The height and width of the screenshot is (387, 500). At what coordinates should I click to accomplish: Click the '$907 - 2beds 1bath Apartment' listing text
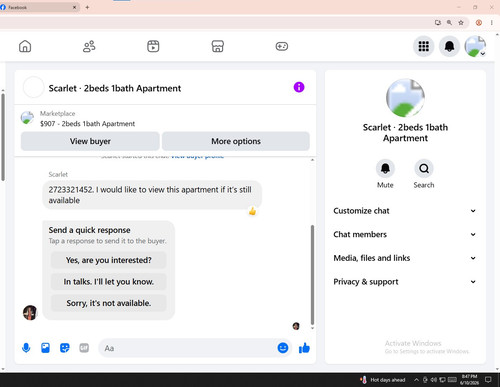pos(87,124)
